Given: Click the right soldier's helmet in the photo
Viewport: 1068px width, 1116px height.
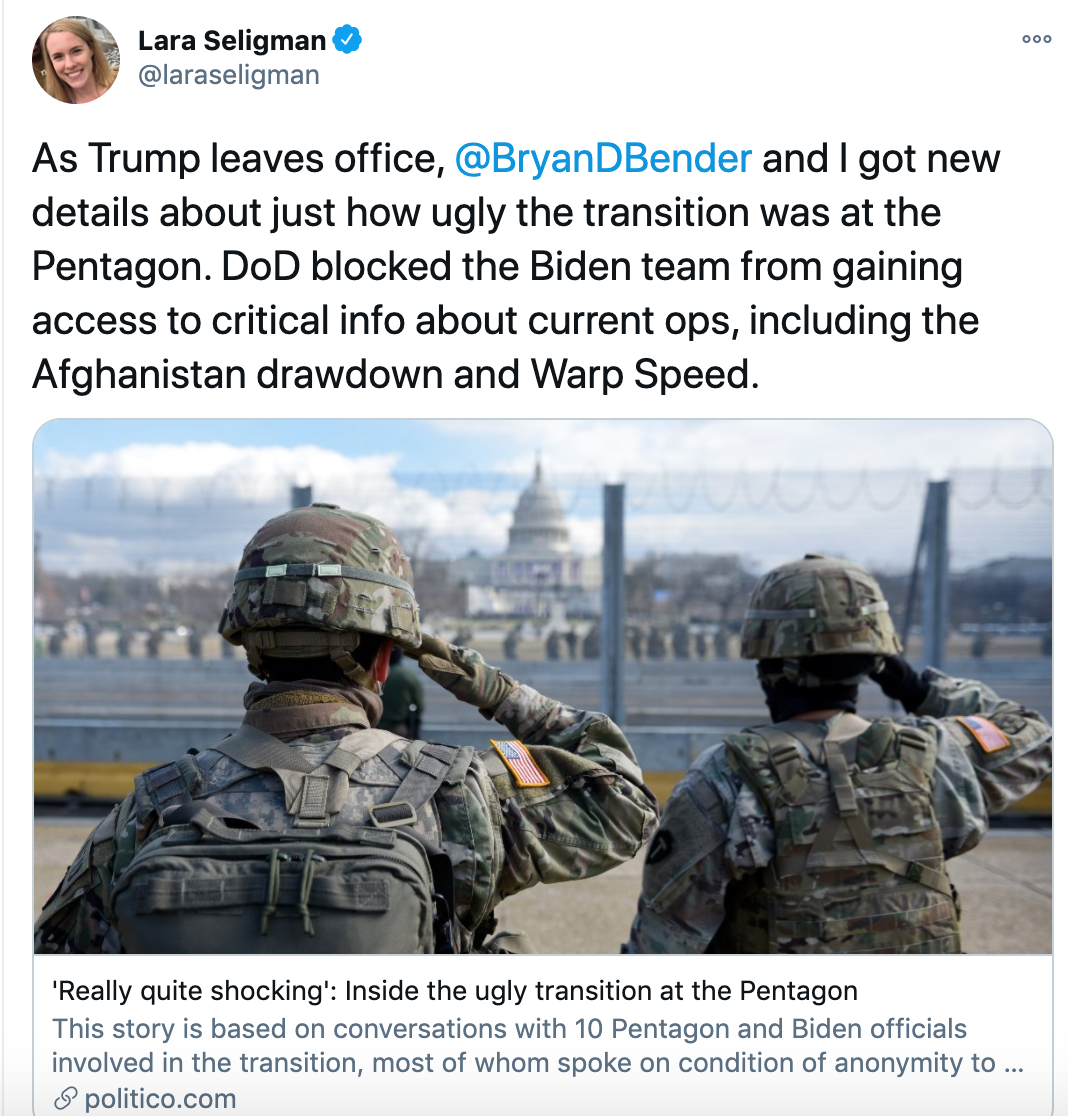Looking at the screenshot, I should [x=820, y=606].
